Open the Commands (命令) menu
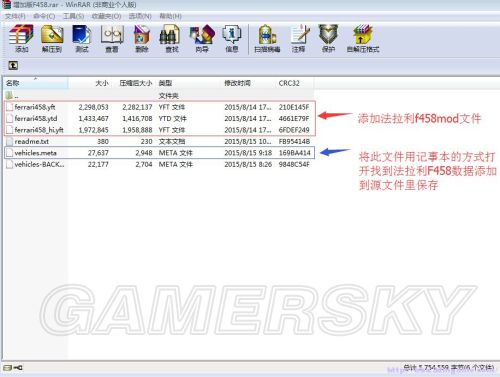 (x=44, y=16)
